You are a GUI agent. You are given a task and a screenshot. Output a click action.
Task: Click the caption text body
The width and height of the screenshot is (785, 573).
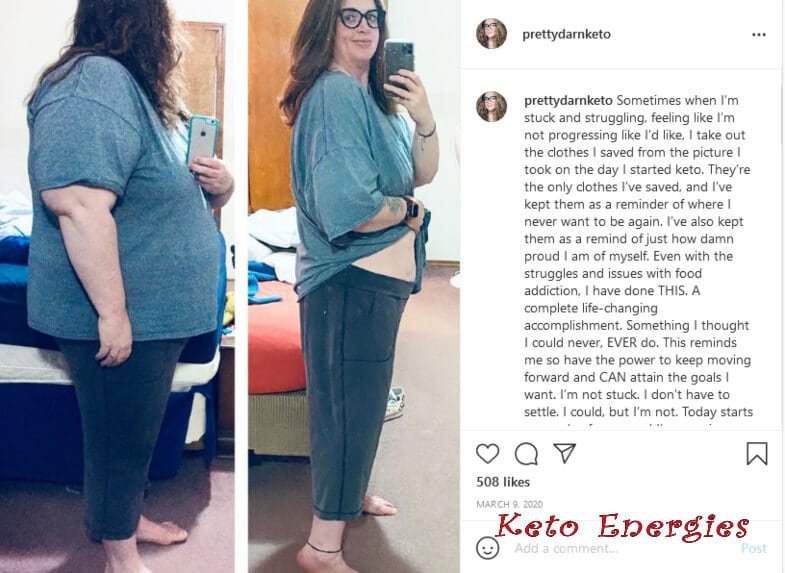click(637, 256)
